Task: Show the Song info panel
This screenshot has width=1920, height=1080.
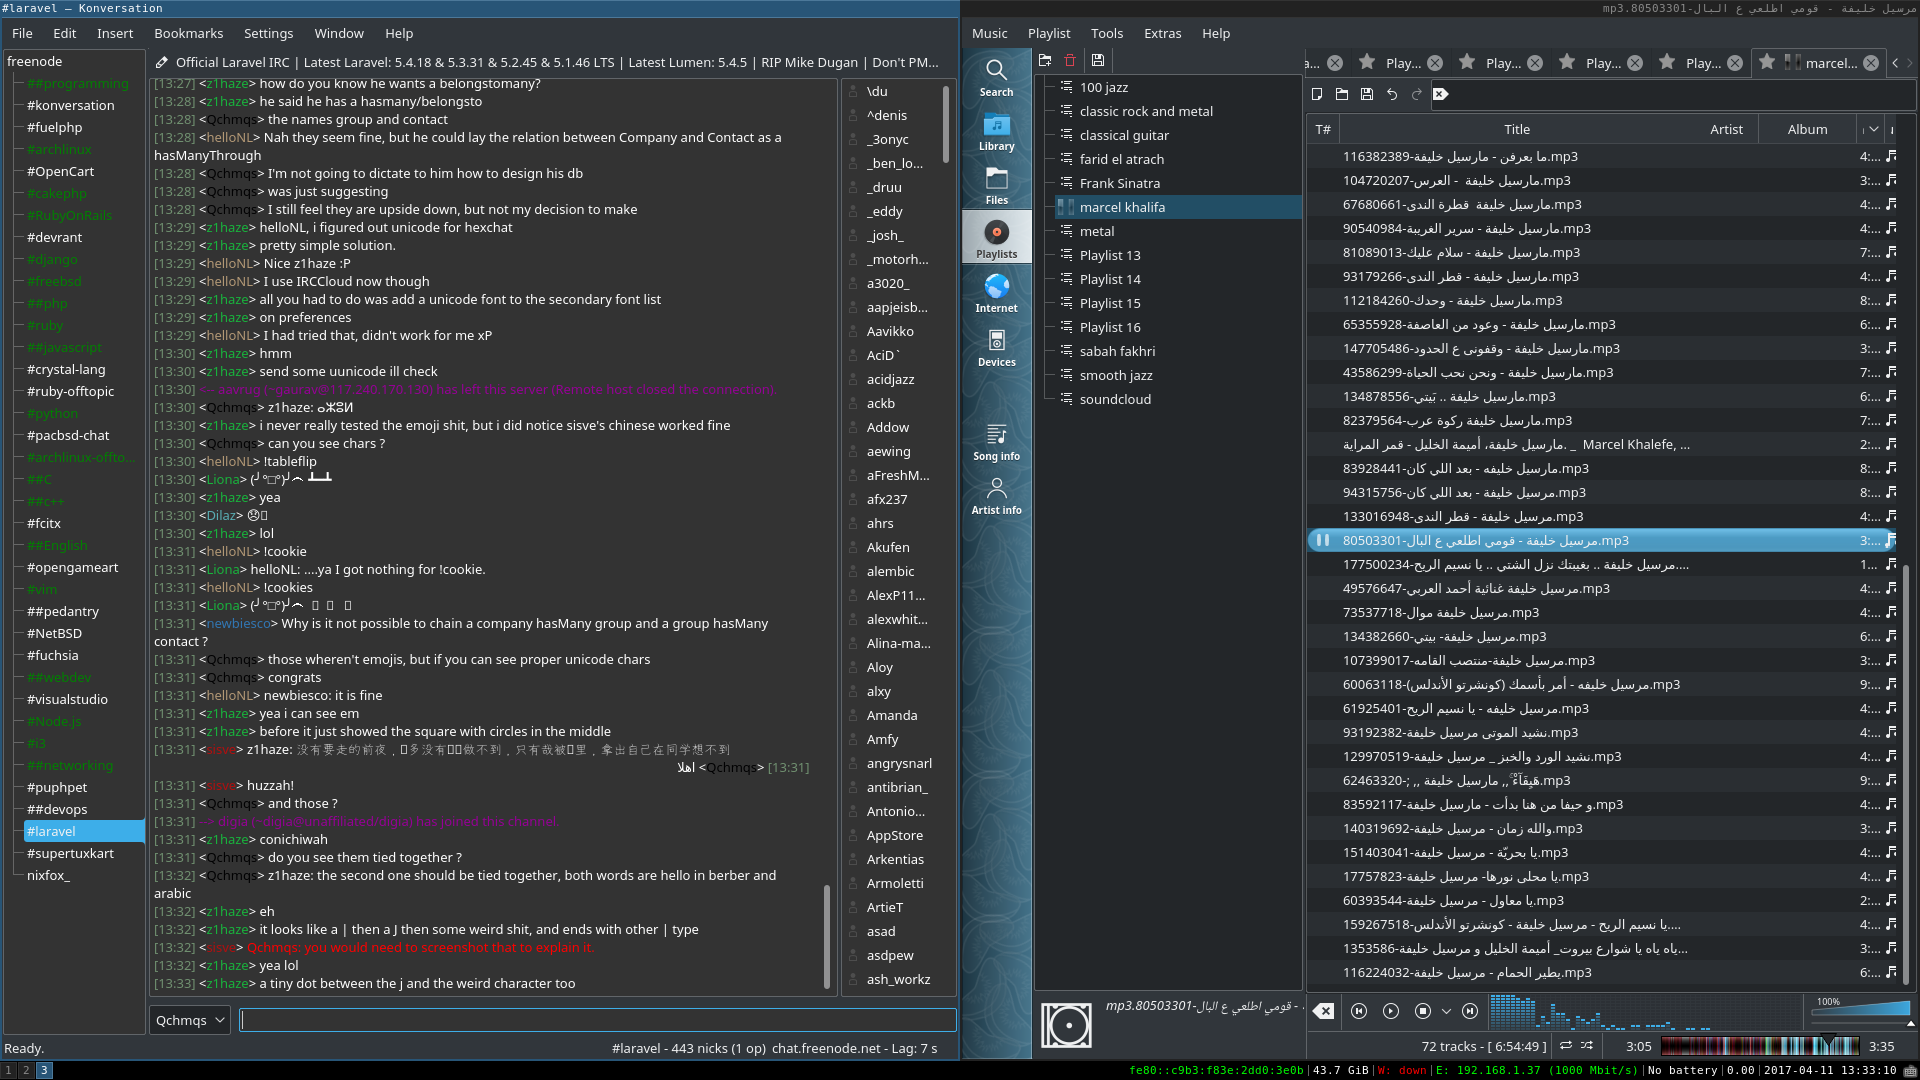Action: (x=996, y=442)
